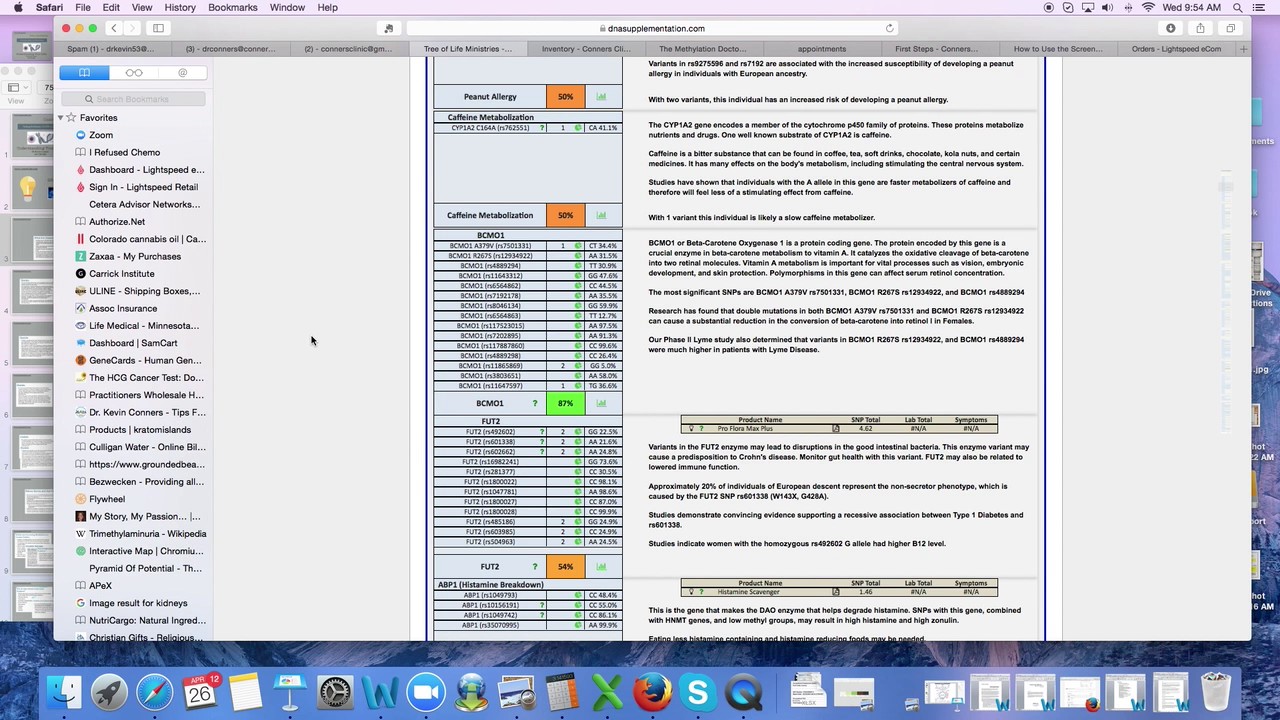Open System Preferences gear in Dock
This screenshot has height=720, width=1280.
pyautogui.click(x=335, y=692)
